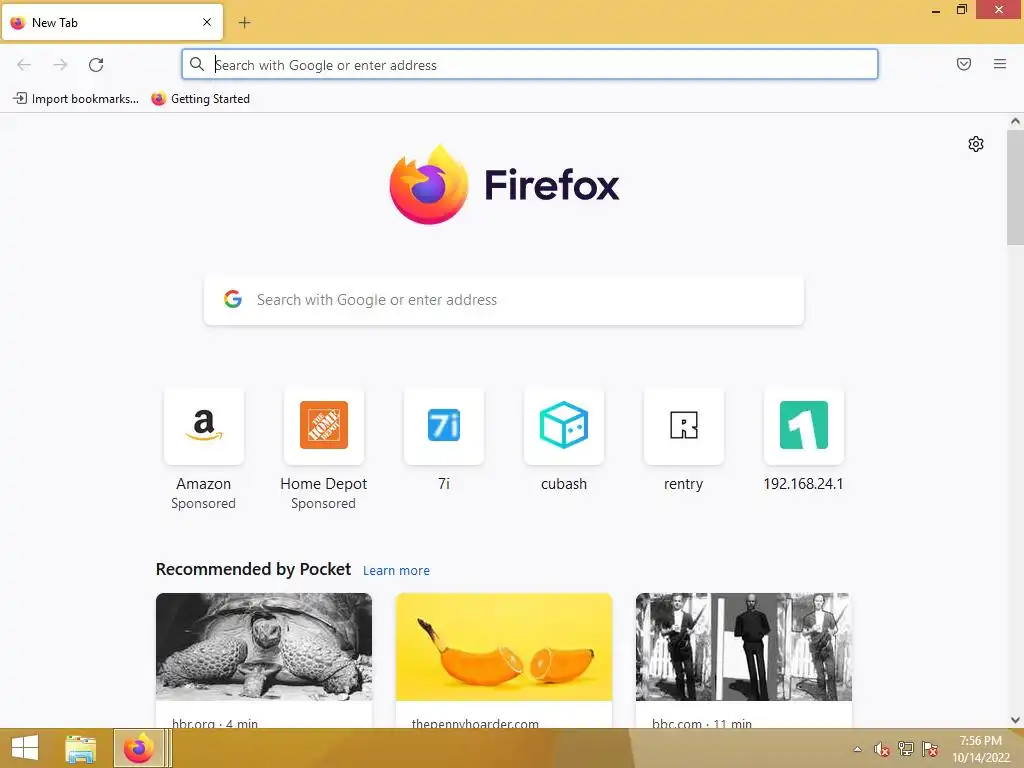
Task: Open the cubash shortcut tile
Action: coord(564,426)
